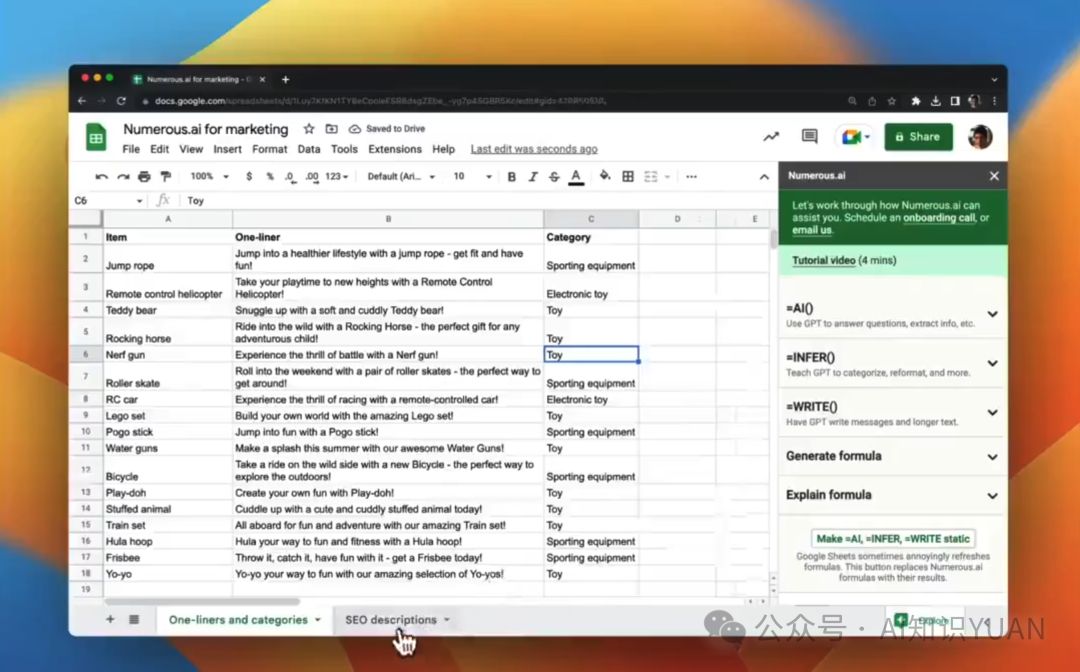Click the merge cells icon
The image size is (1080, 672).
coord(650,177)
